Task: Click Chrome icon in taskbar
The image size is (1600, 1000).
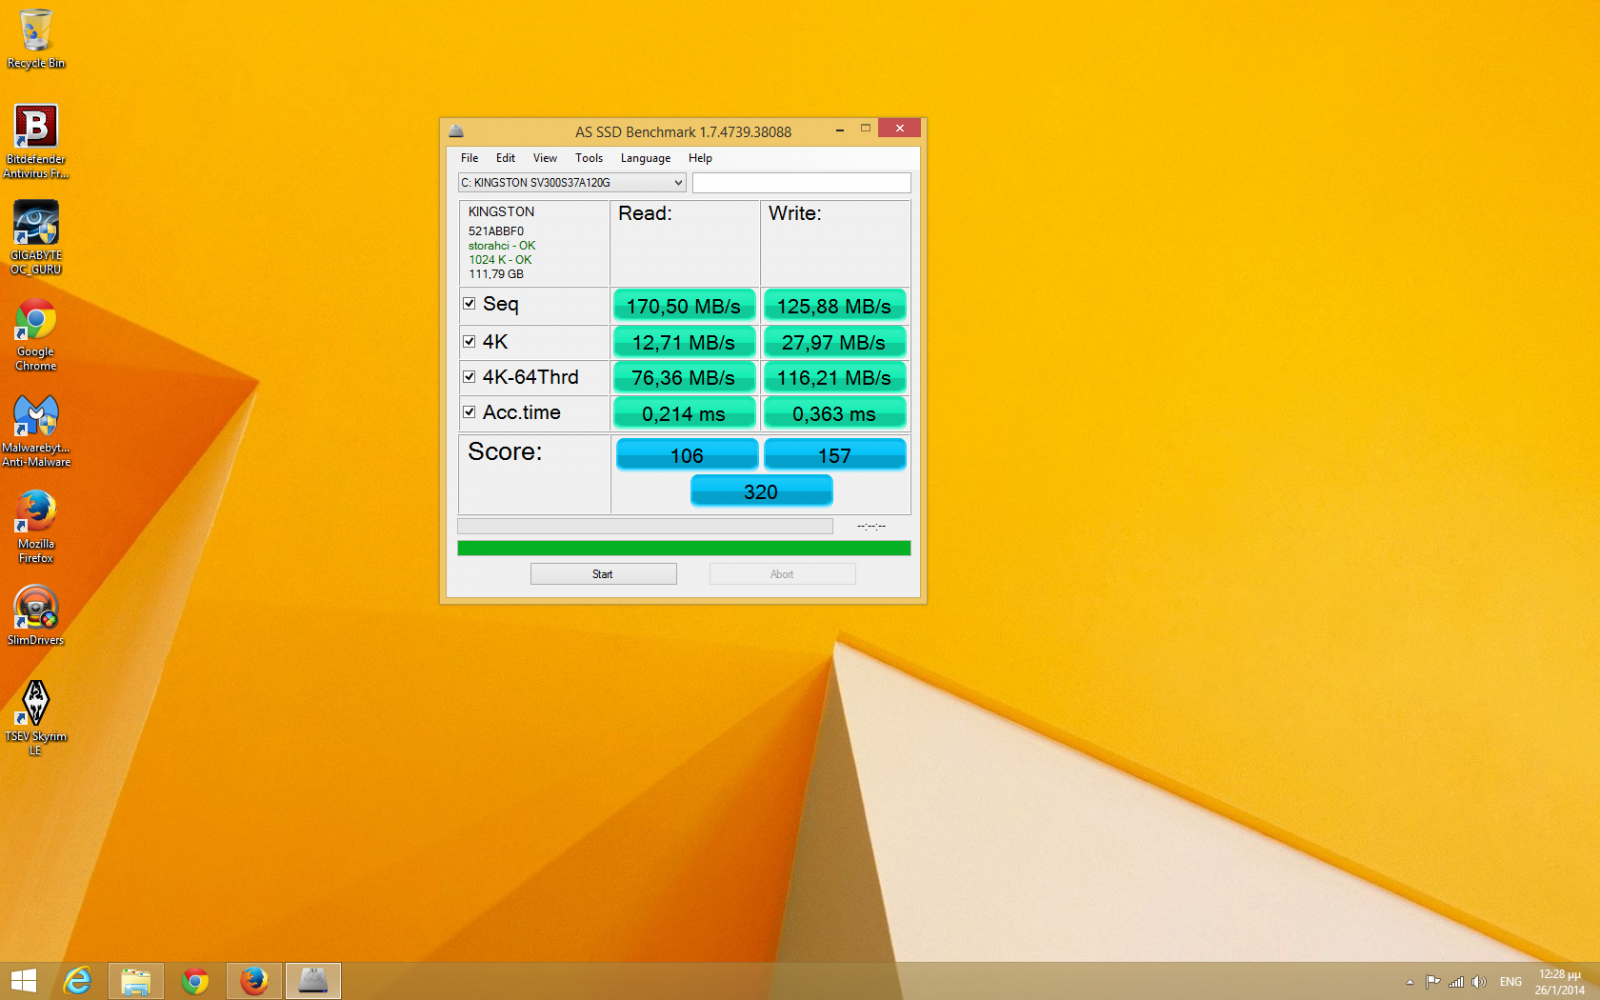Action: pyautogui.click(x=195, y=981)
